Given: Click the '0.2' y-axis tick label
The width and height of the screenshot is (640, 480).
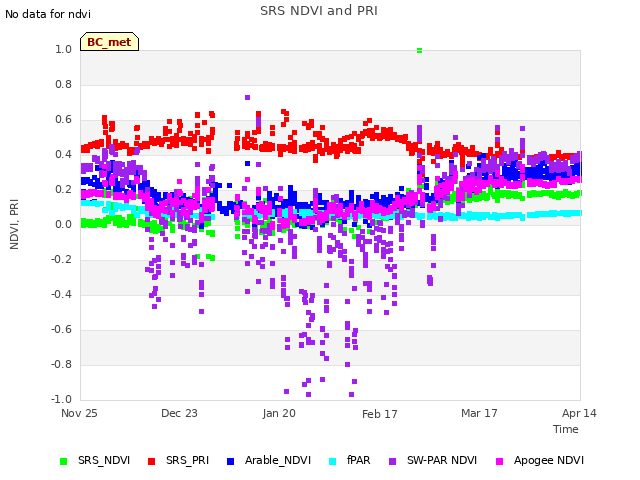Looking at the screenshot, I should click(x=63, y=189).
